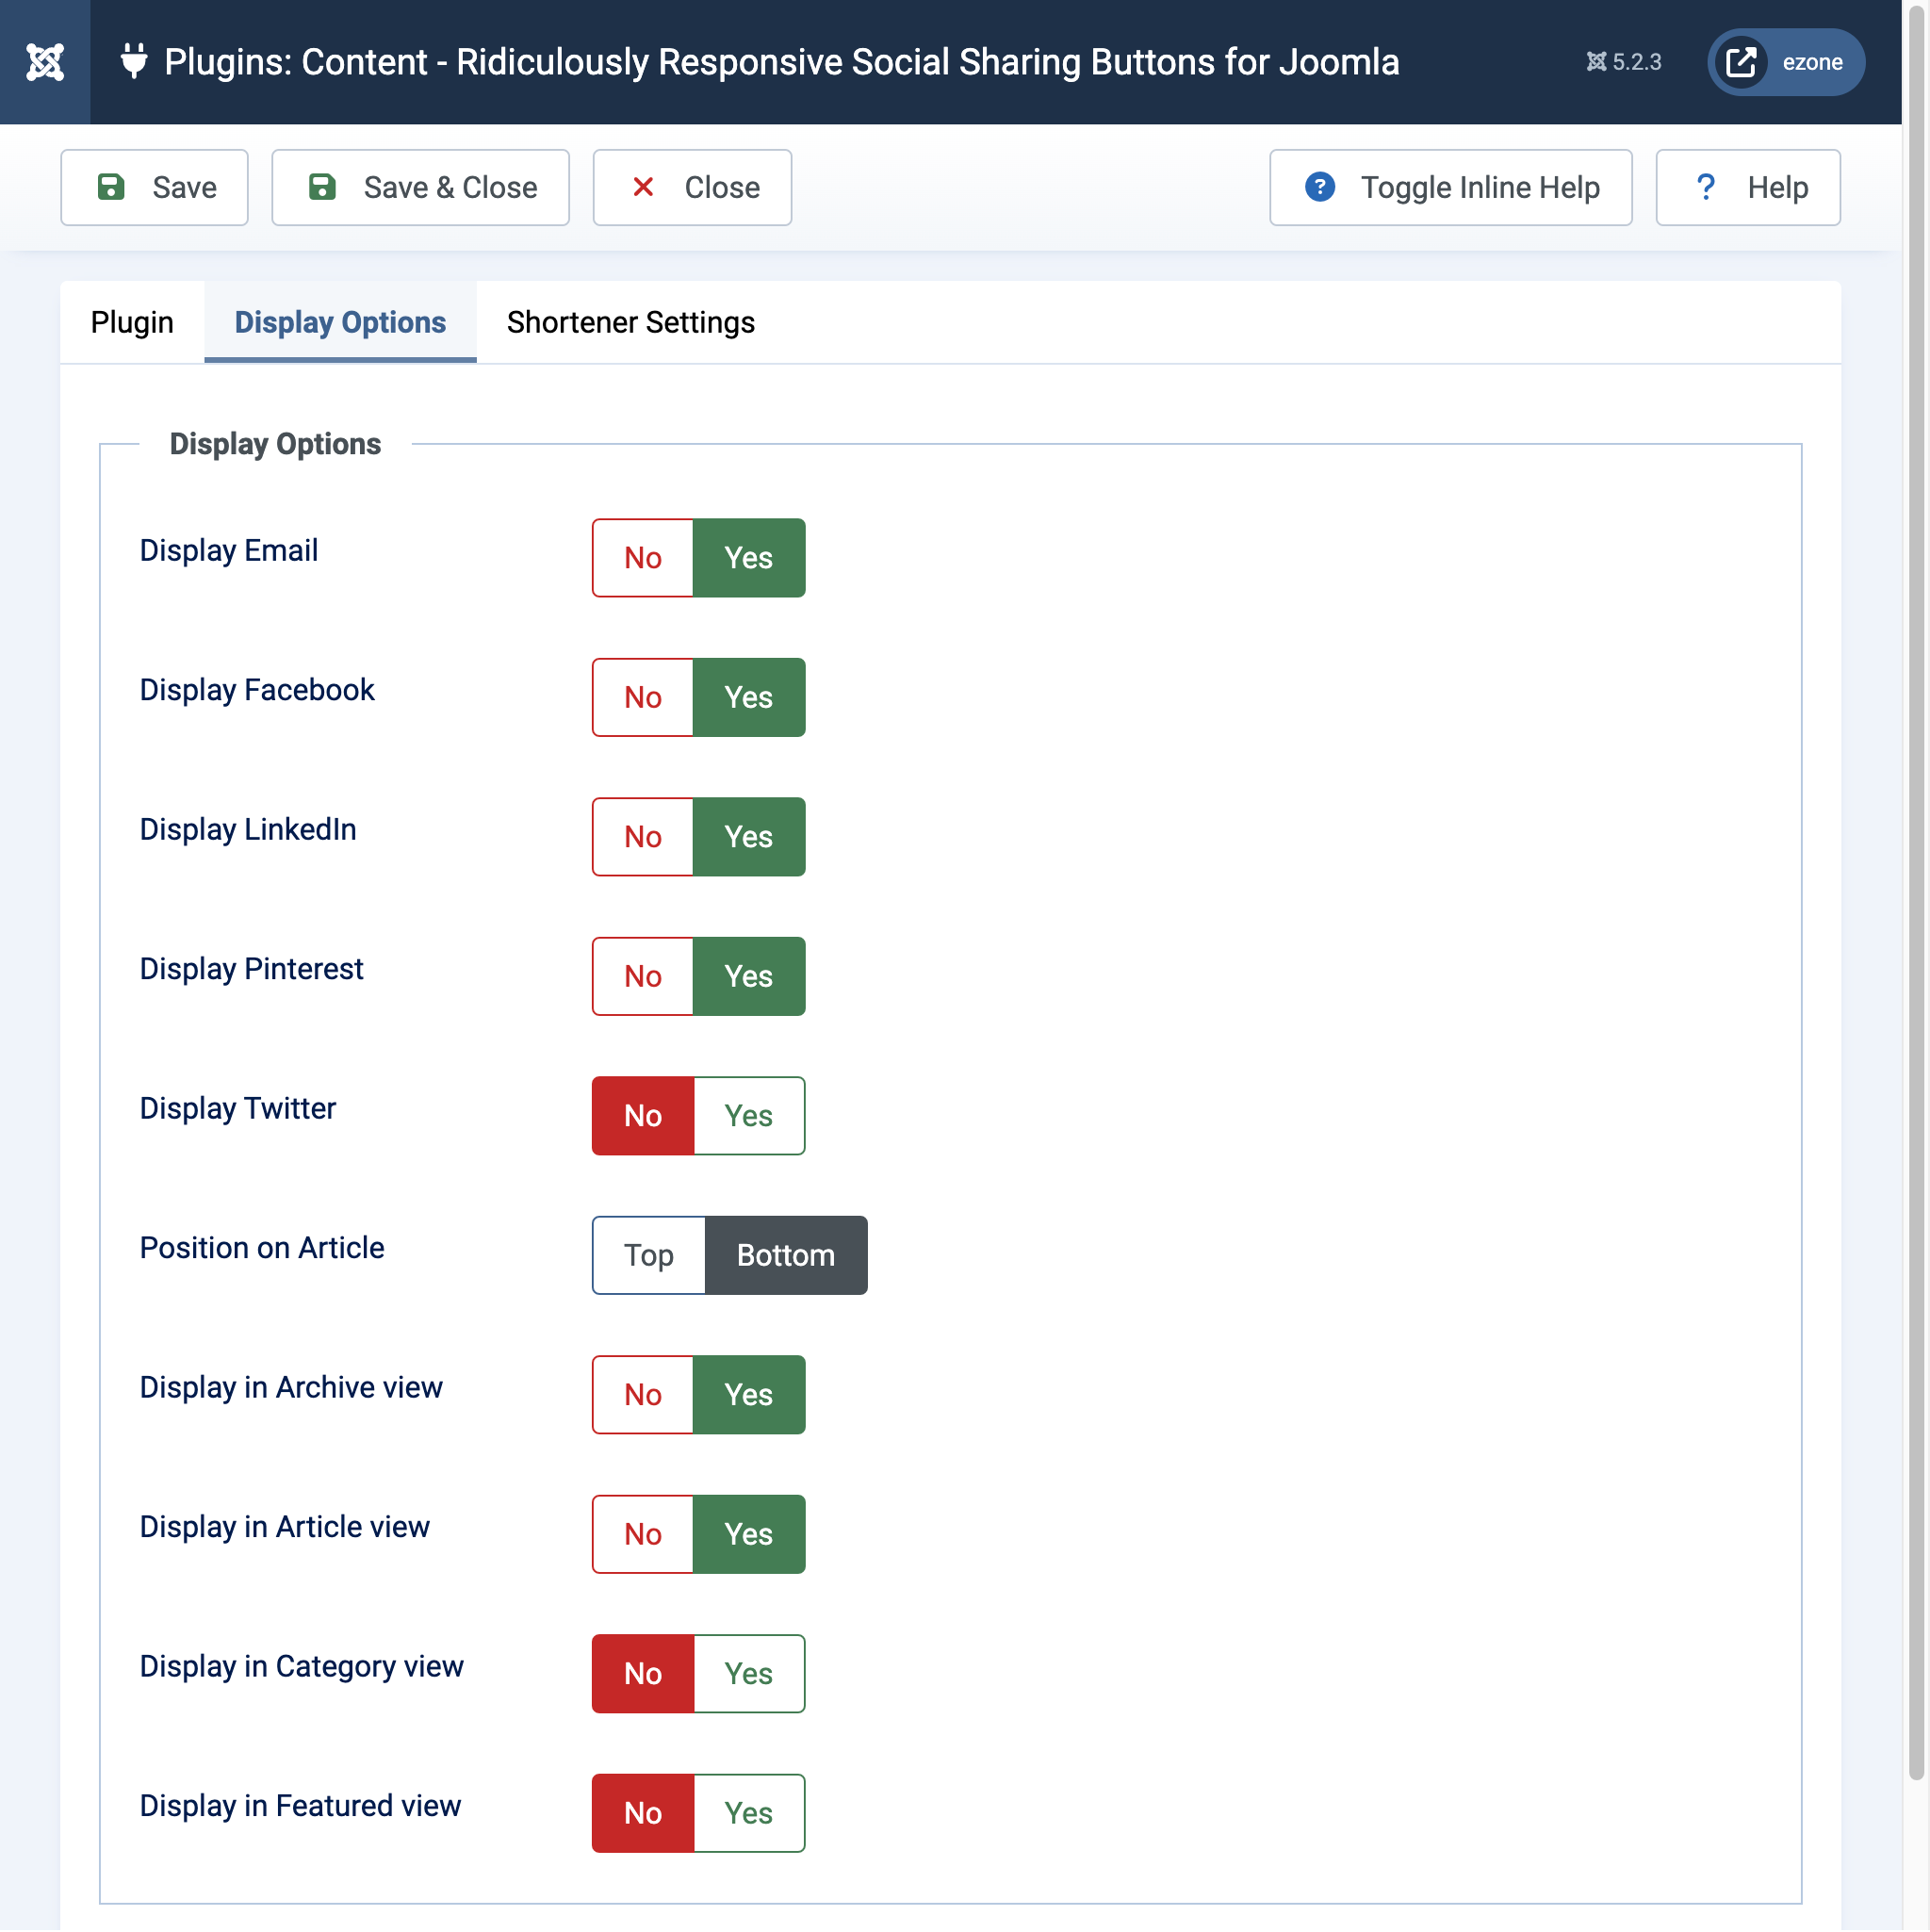1930x1932 pixels.
Task: Click the plugin plug icon beside the page title
Action: click(134, 61)
